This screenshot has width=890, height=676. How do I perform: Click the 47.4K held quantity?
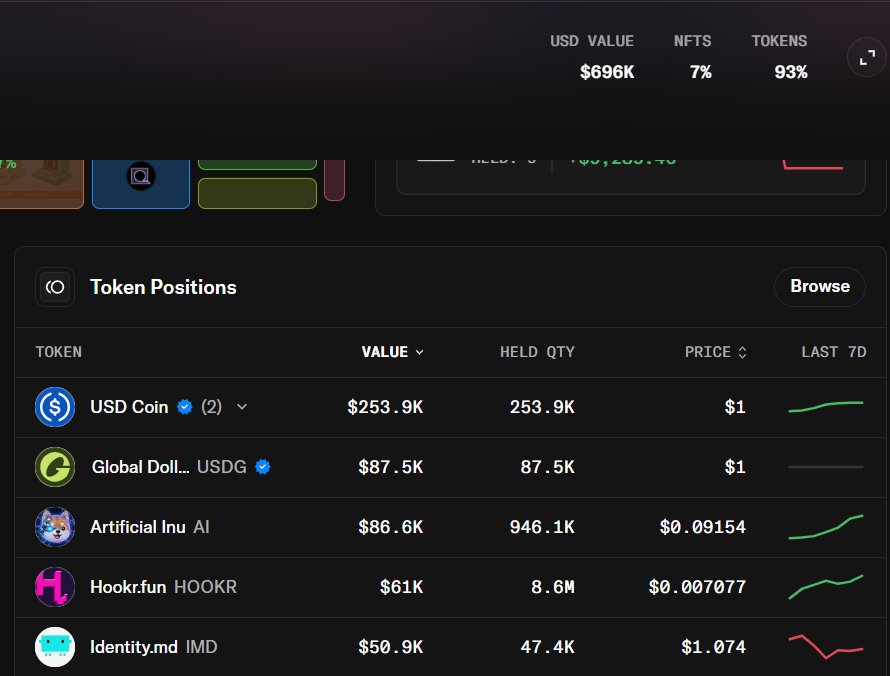pos(548,647)
